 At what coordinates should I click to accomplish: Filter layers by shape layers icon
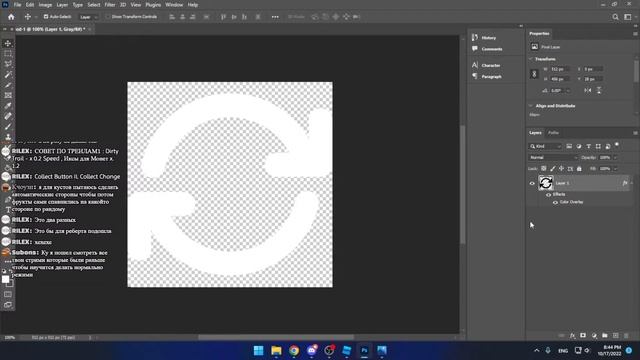pos(598,146)
